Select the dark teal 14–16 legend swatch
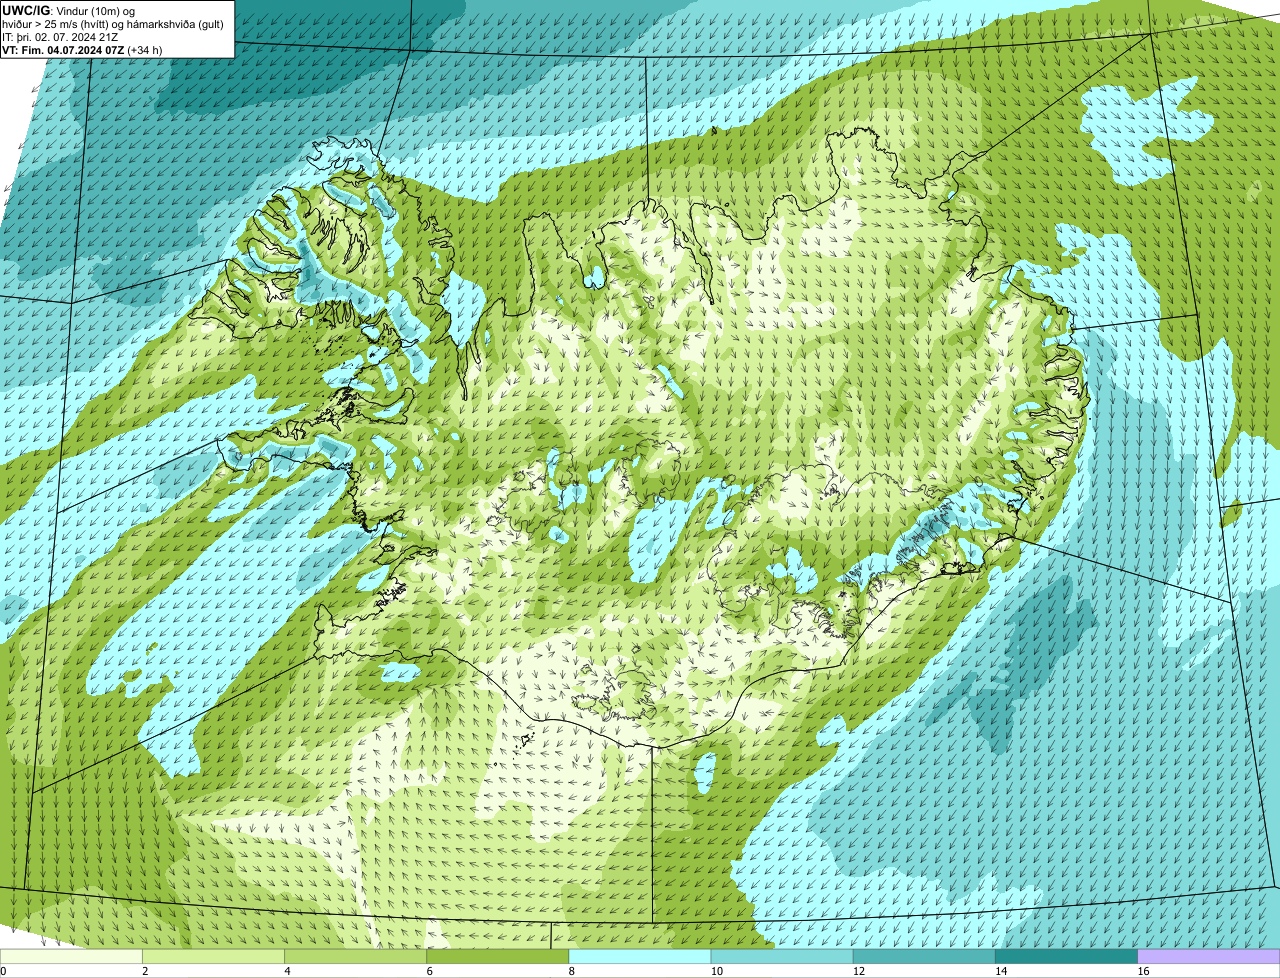 pos(1067,956)
